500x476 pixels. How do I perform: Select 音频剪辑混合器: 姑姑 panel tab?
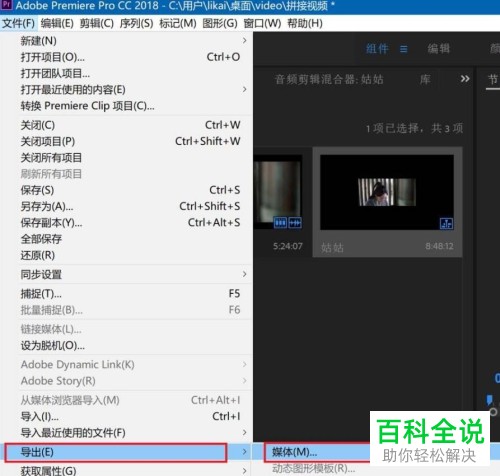[x=329, y=79]
